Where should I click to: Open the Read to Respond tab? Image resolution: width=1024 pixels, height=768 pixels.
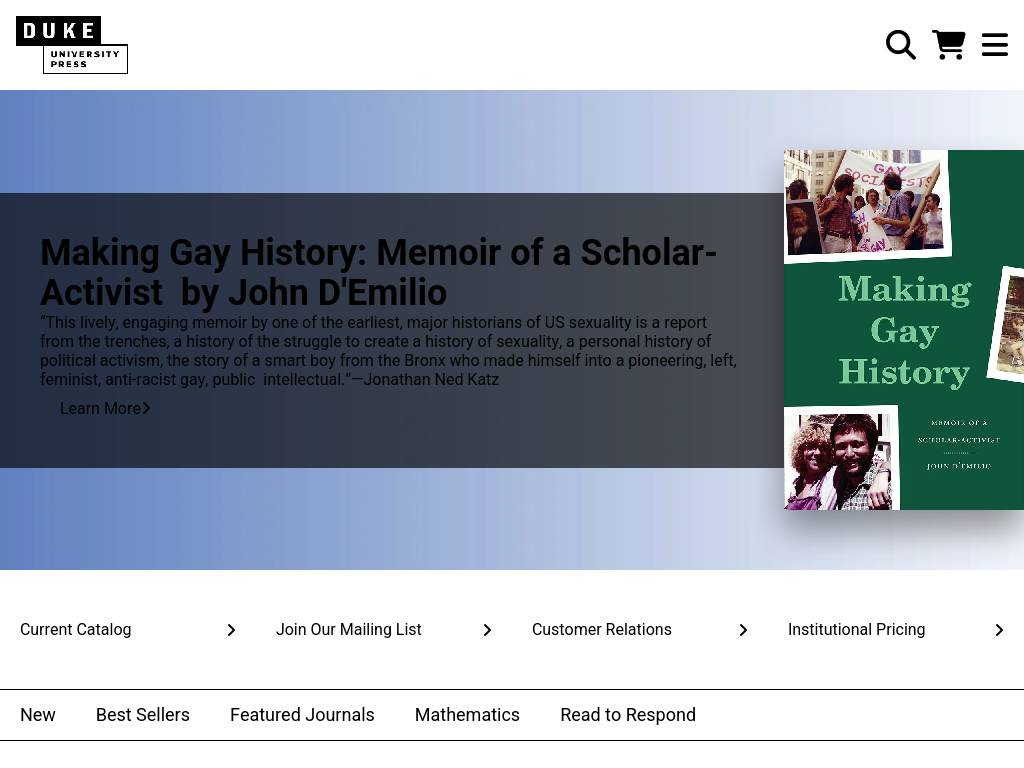tap(628, 715)
